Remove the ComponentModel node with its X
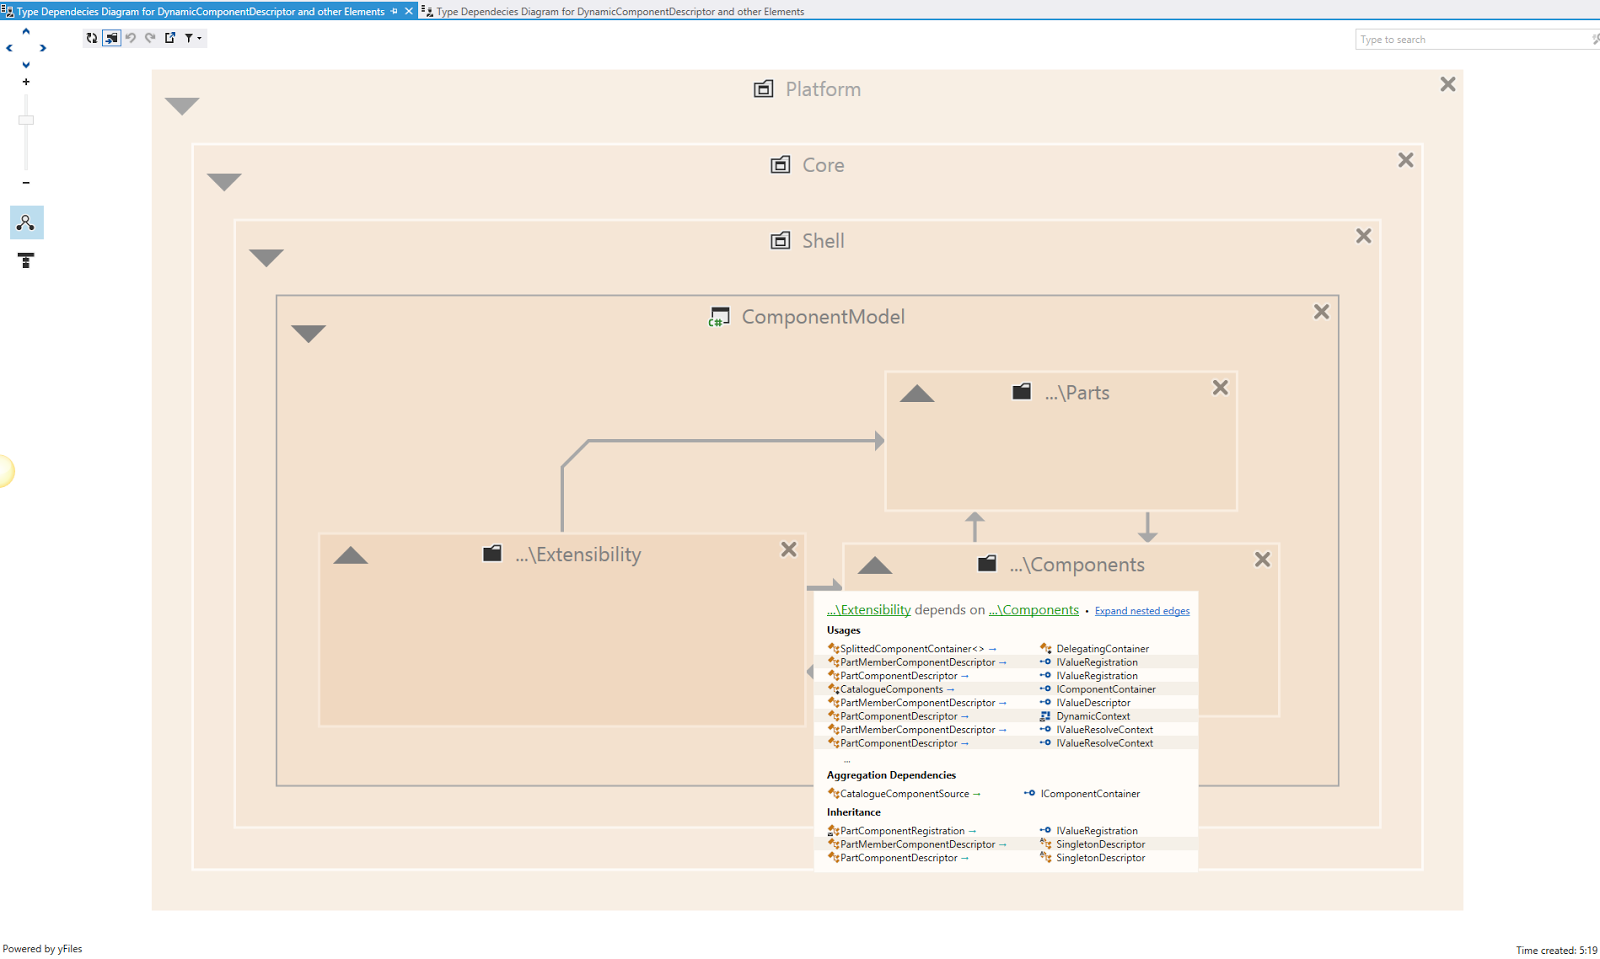Screen dimensions: 1600x959 tap(1322, 312)
